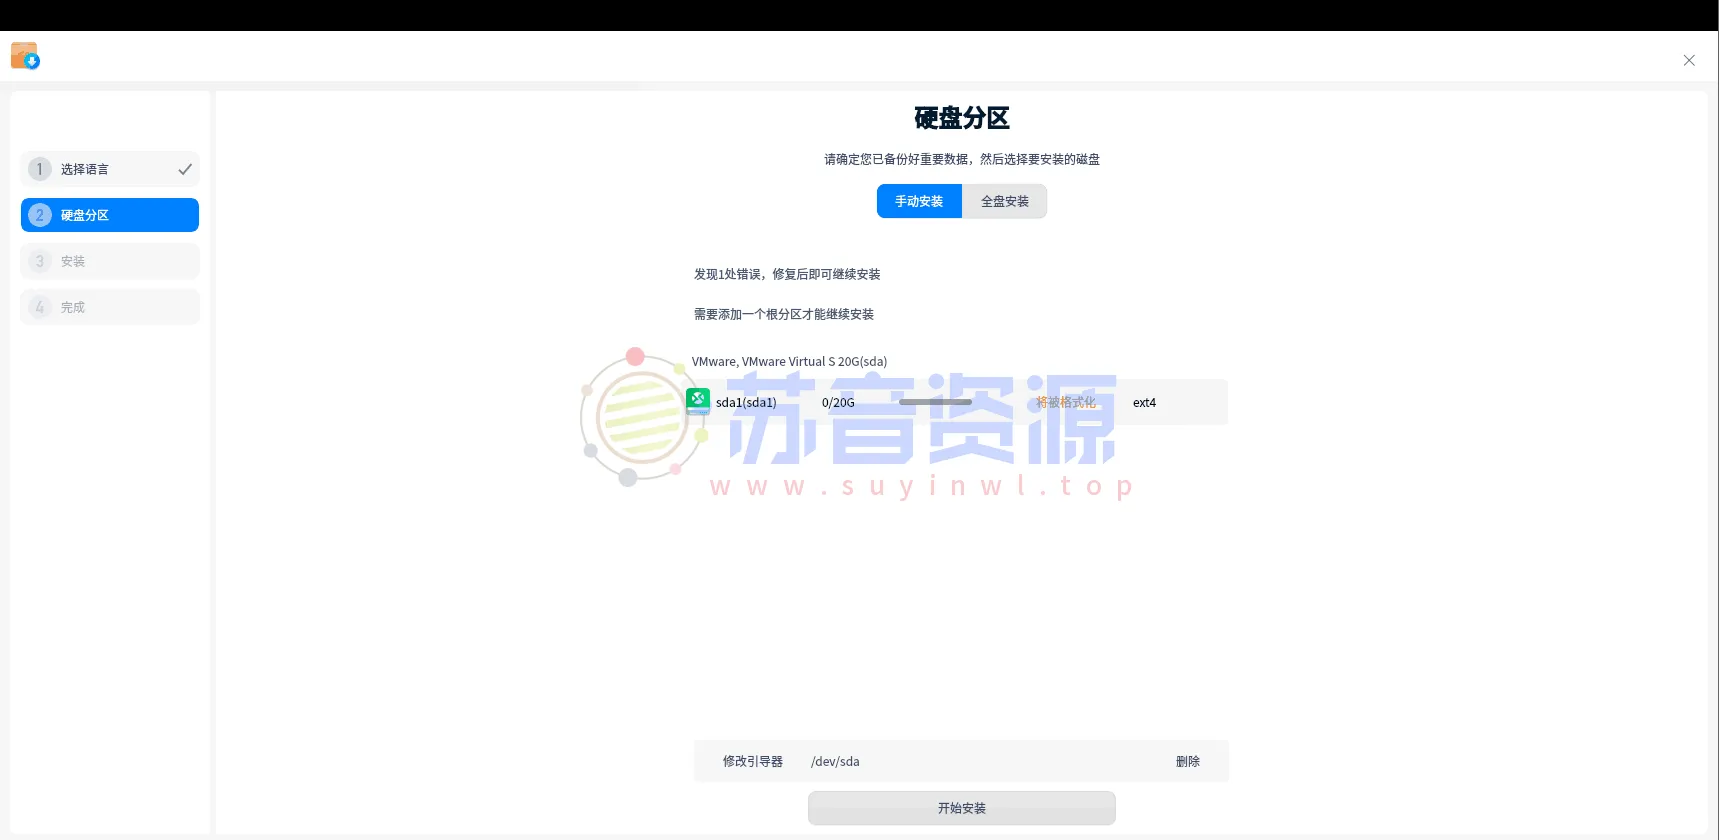Select step 3 安装 in sidebar
The image size is (1719, 840).
tap(110, 261)
